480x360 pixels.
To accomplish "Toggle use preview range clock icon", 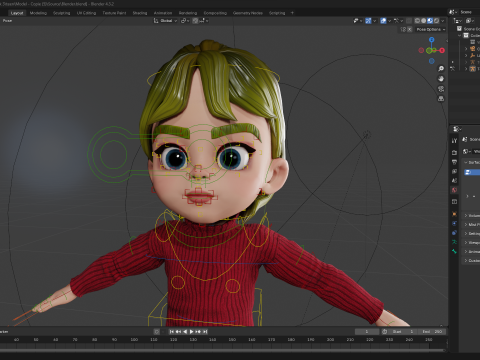I will pos(384,332).
